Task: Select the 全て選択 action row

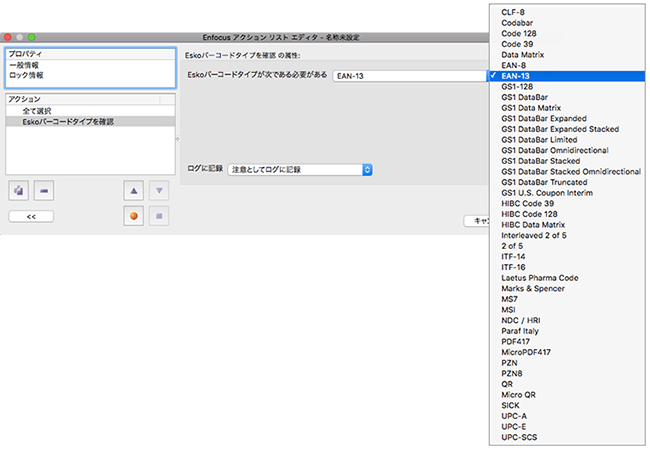Action: [90, 111]
